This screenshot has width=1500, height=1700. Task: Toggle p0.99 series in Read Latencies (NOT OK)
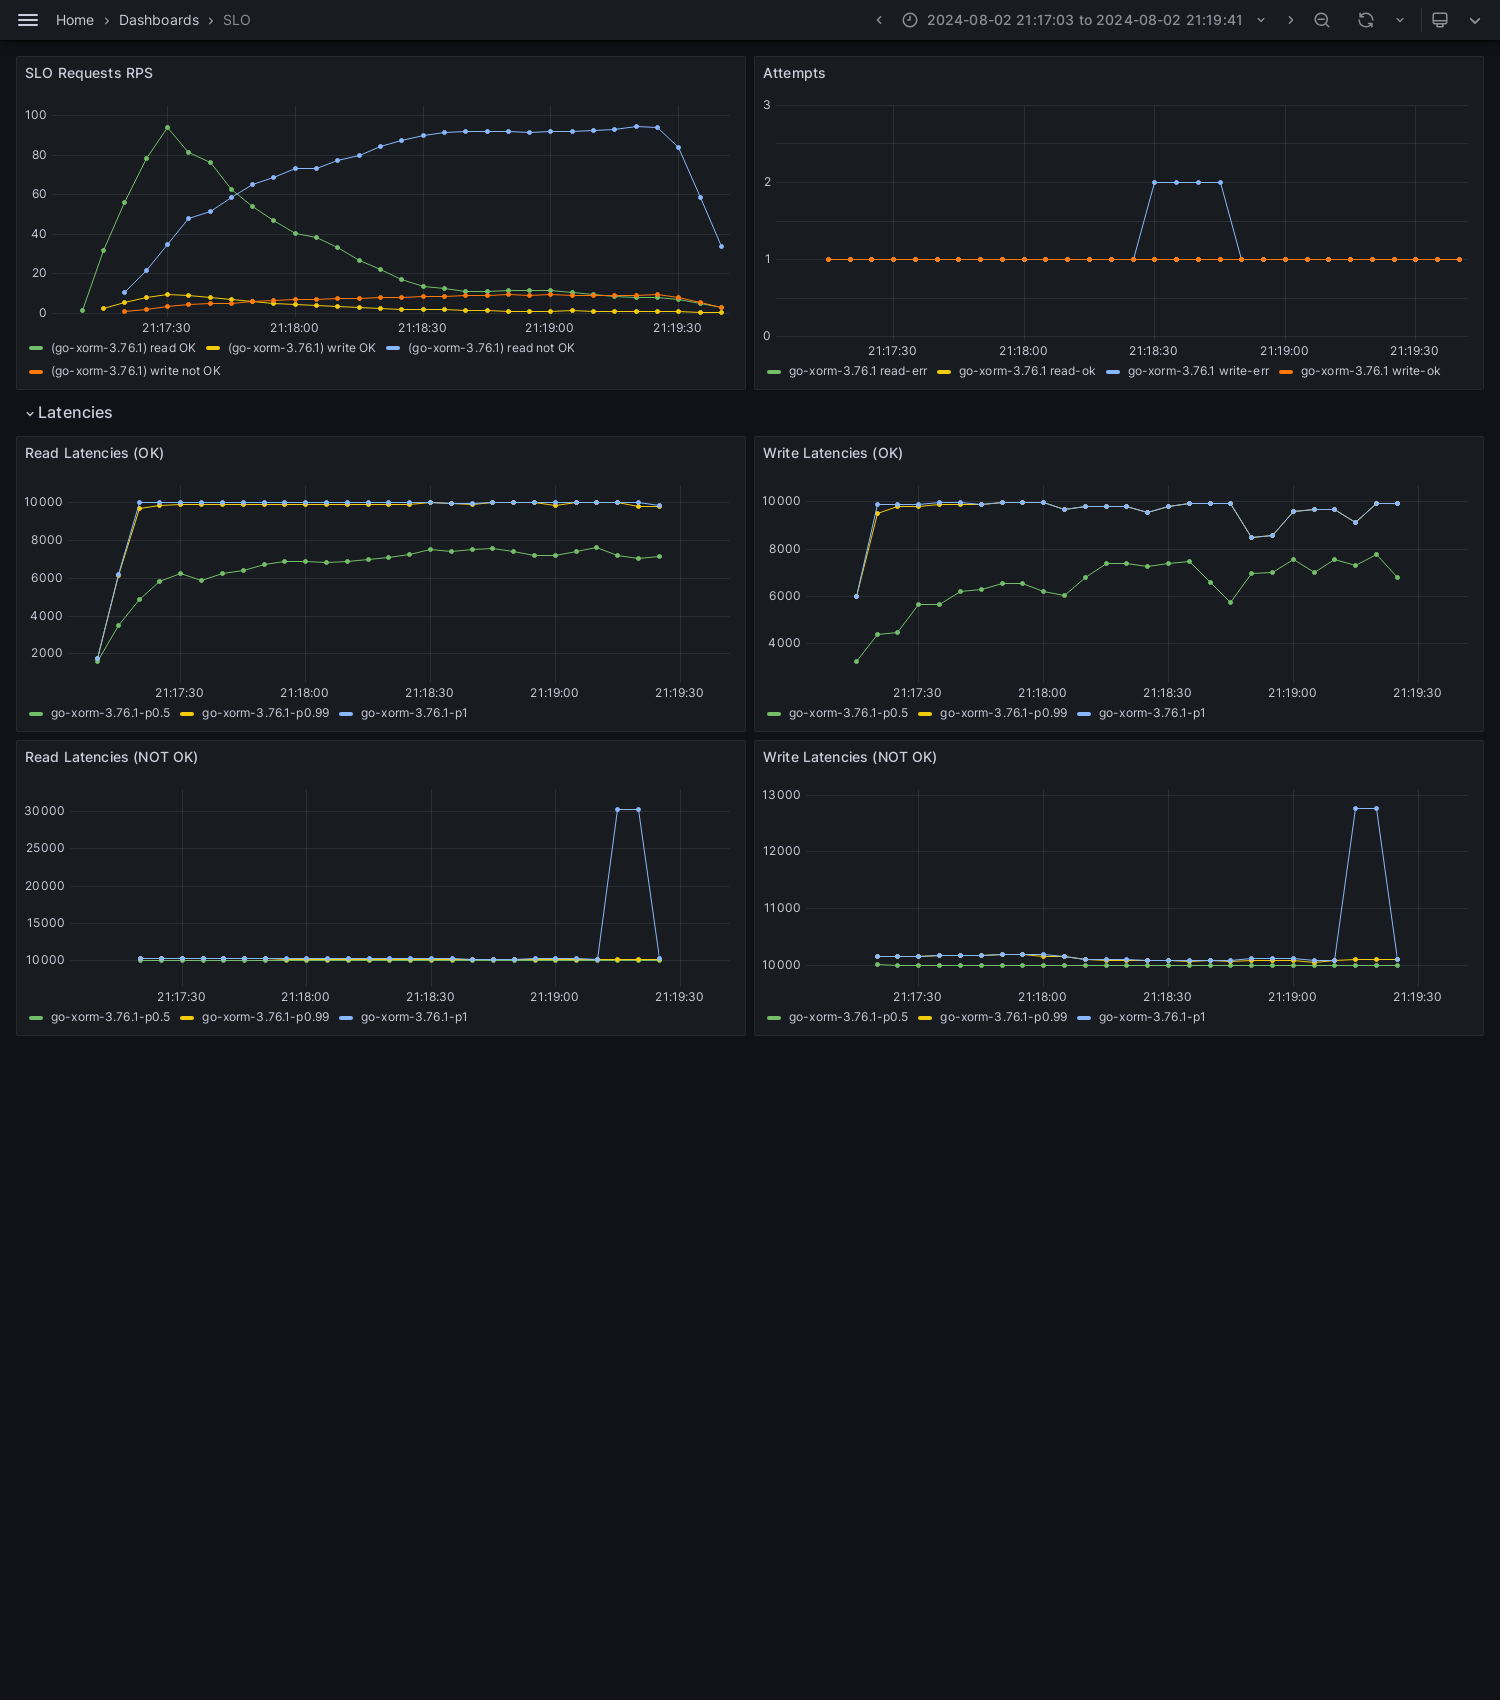[265, 1017]
